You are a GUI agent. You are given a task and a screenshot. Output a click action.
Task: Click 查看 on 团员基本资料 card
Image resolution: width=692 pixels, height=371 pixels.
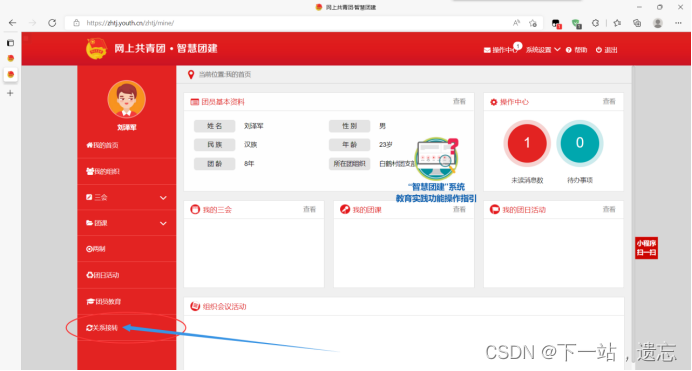pos(459,101)
